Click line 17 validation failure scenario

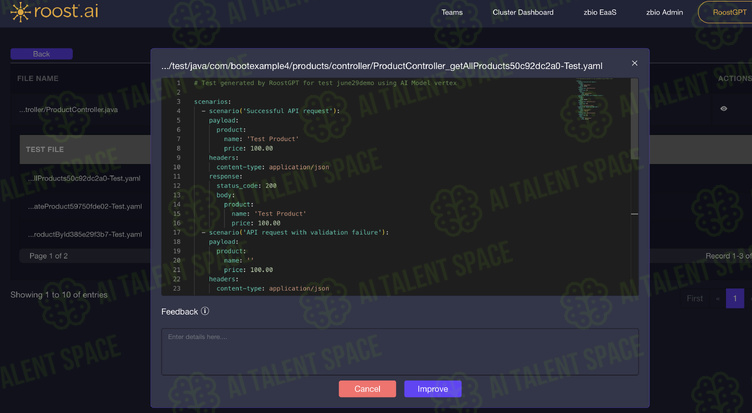[x=295, y=232]
